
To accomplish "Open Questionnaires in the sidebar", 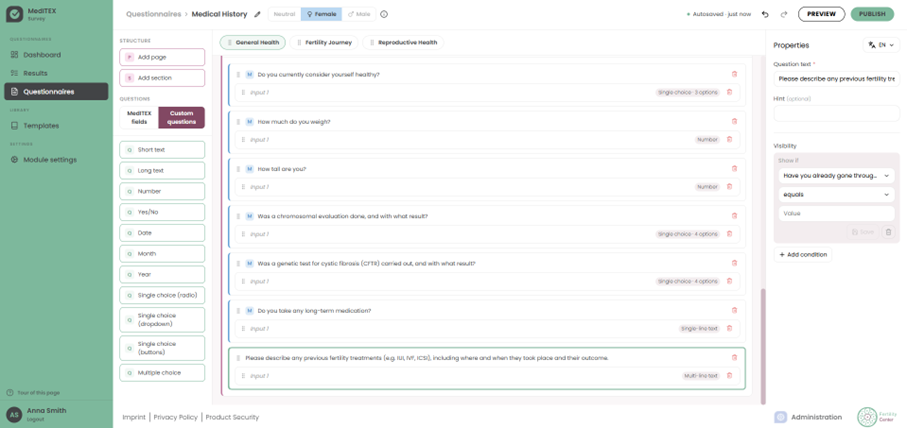I will [56, 91].
